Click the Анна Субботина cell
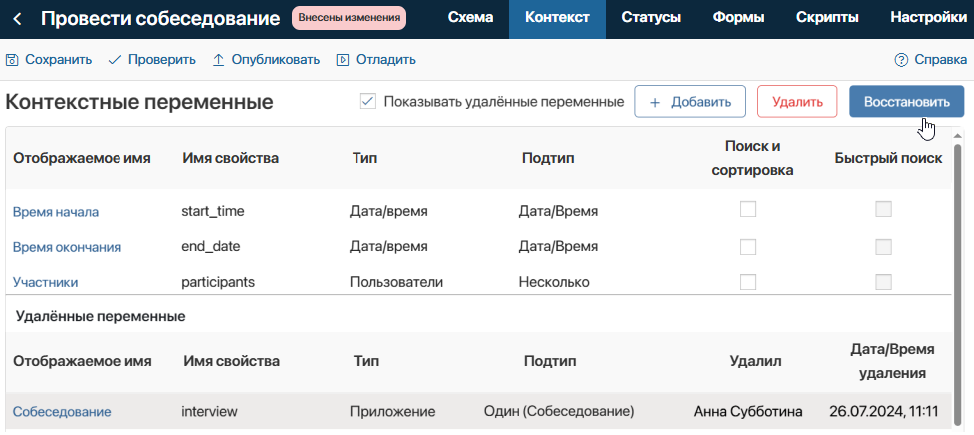This screenshot has height=435, width=974. pos(748,411)
